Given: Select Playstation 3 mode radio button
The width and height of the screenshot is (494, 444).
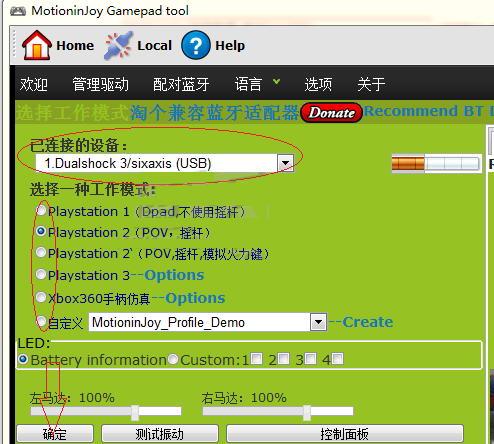Looking at the screenshot, I should point(41,274).
